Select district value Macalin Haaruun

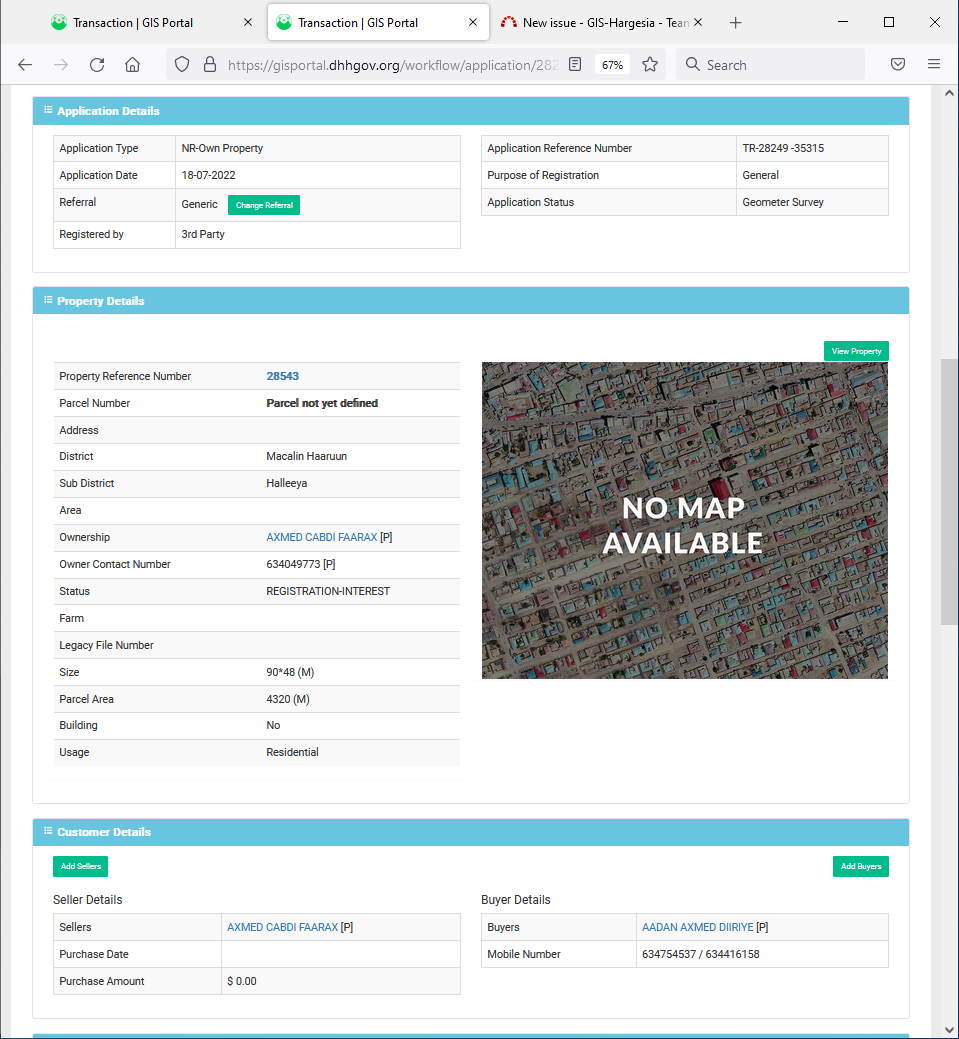pos(306,456)
